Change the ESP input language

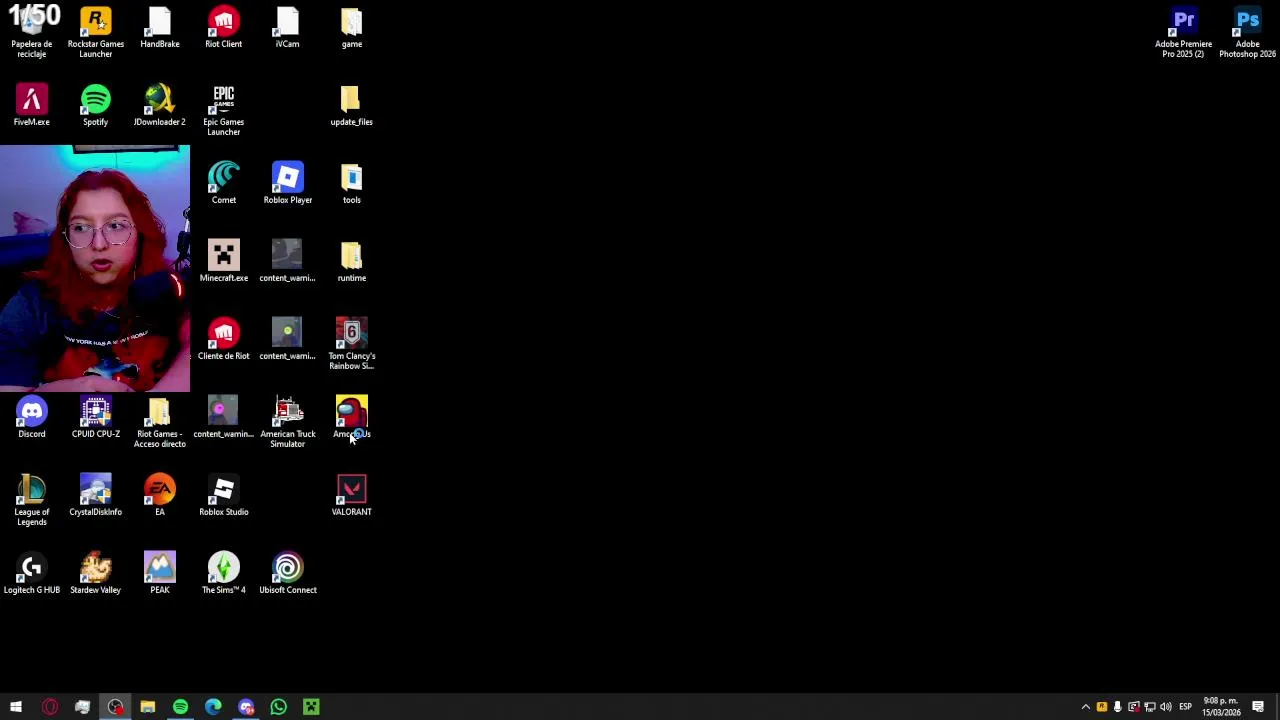click(1185, 707)
